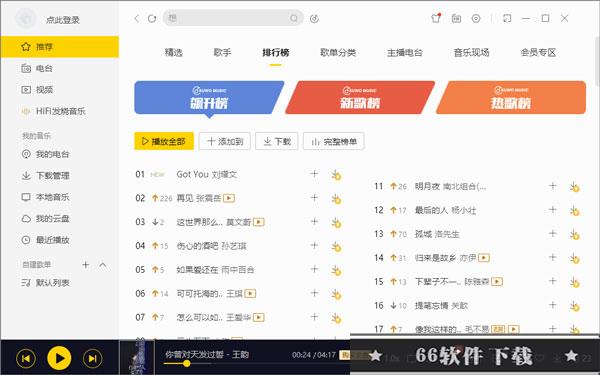The height and width of the screenshot is (375, 600).
Task: Switch to the 精选 tab
Action: (x=174, y=52)
